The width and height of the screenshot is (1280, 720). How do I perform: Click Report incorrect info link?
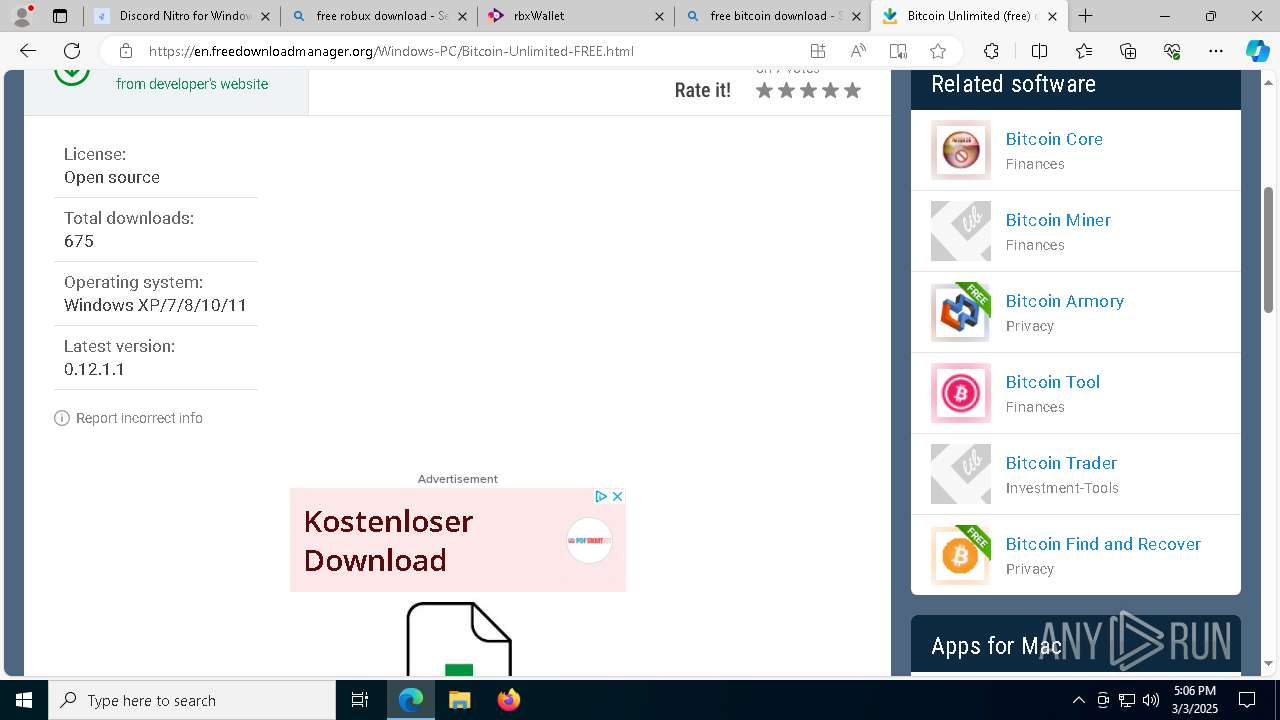click(x=139, y=418)
